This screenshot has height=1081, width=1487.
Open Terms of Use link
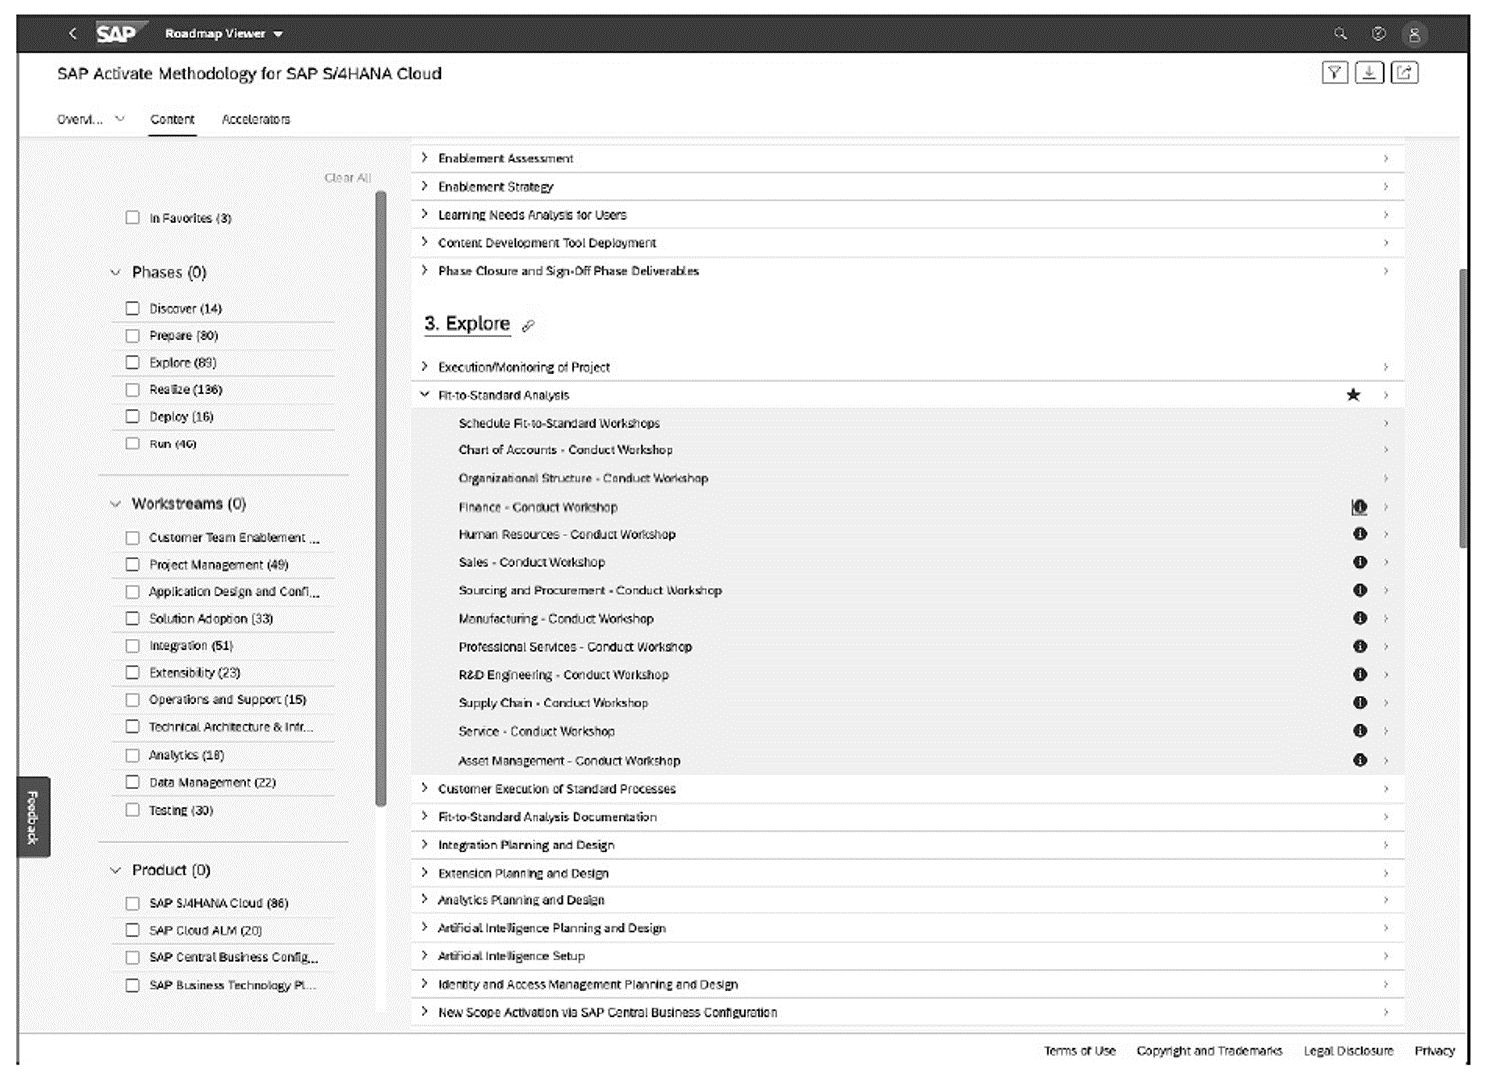(1080, 1050)
